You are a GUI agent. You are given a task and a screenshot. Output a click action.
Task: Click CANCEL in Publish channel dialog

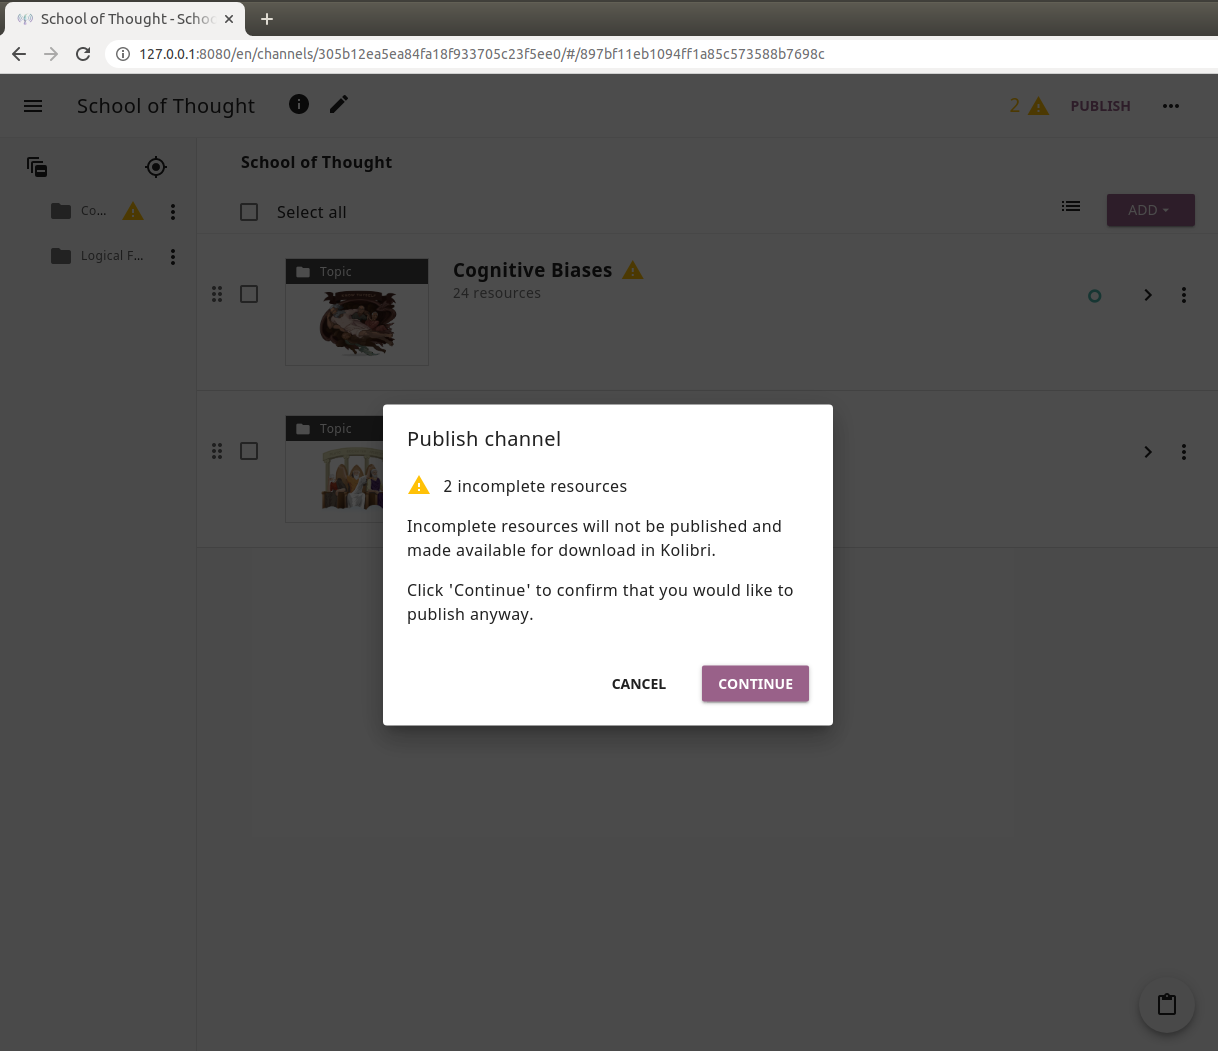coord(639,684)
